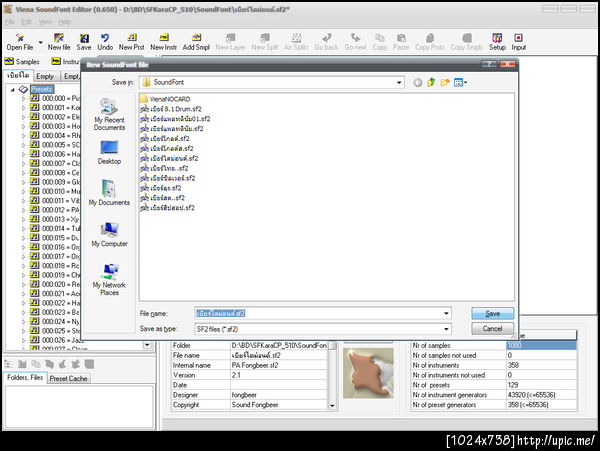Open the Setup toolbar icon
The width and height of the screenshot is (600, 451).
[x=497, y=42]
